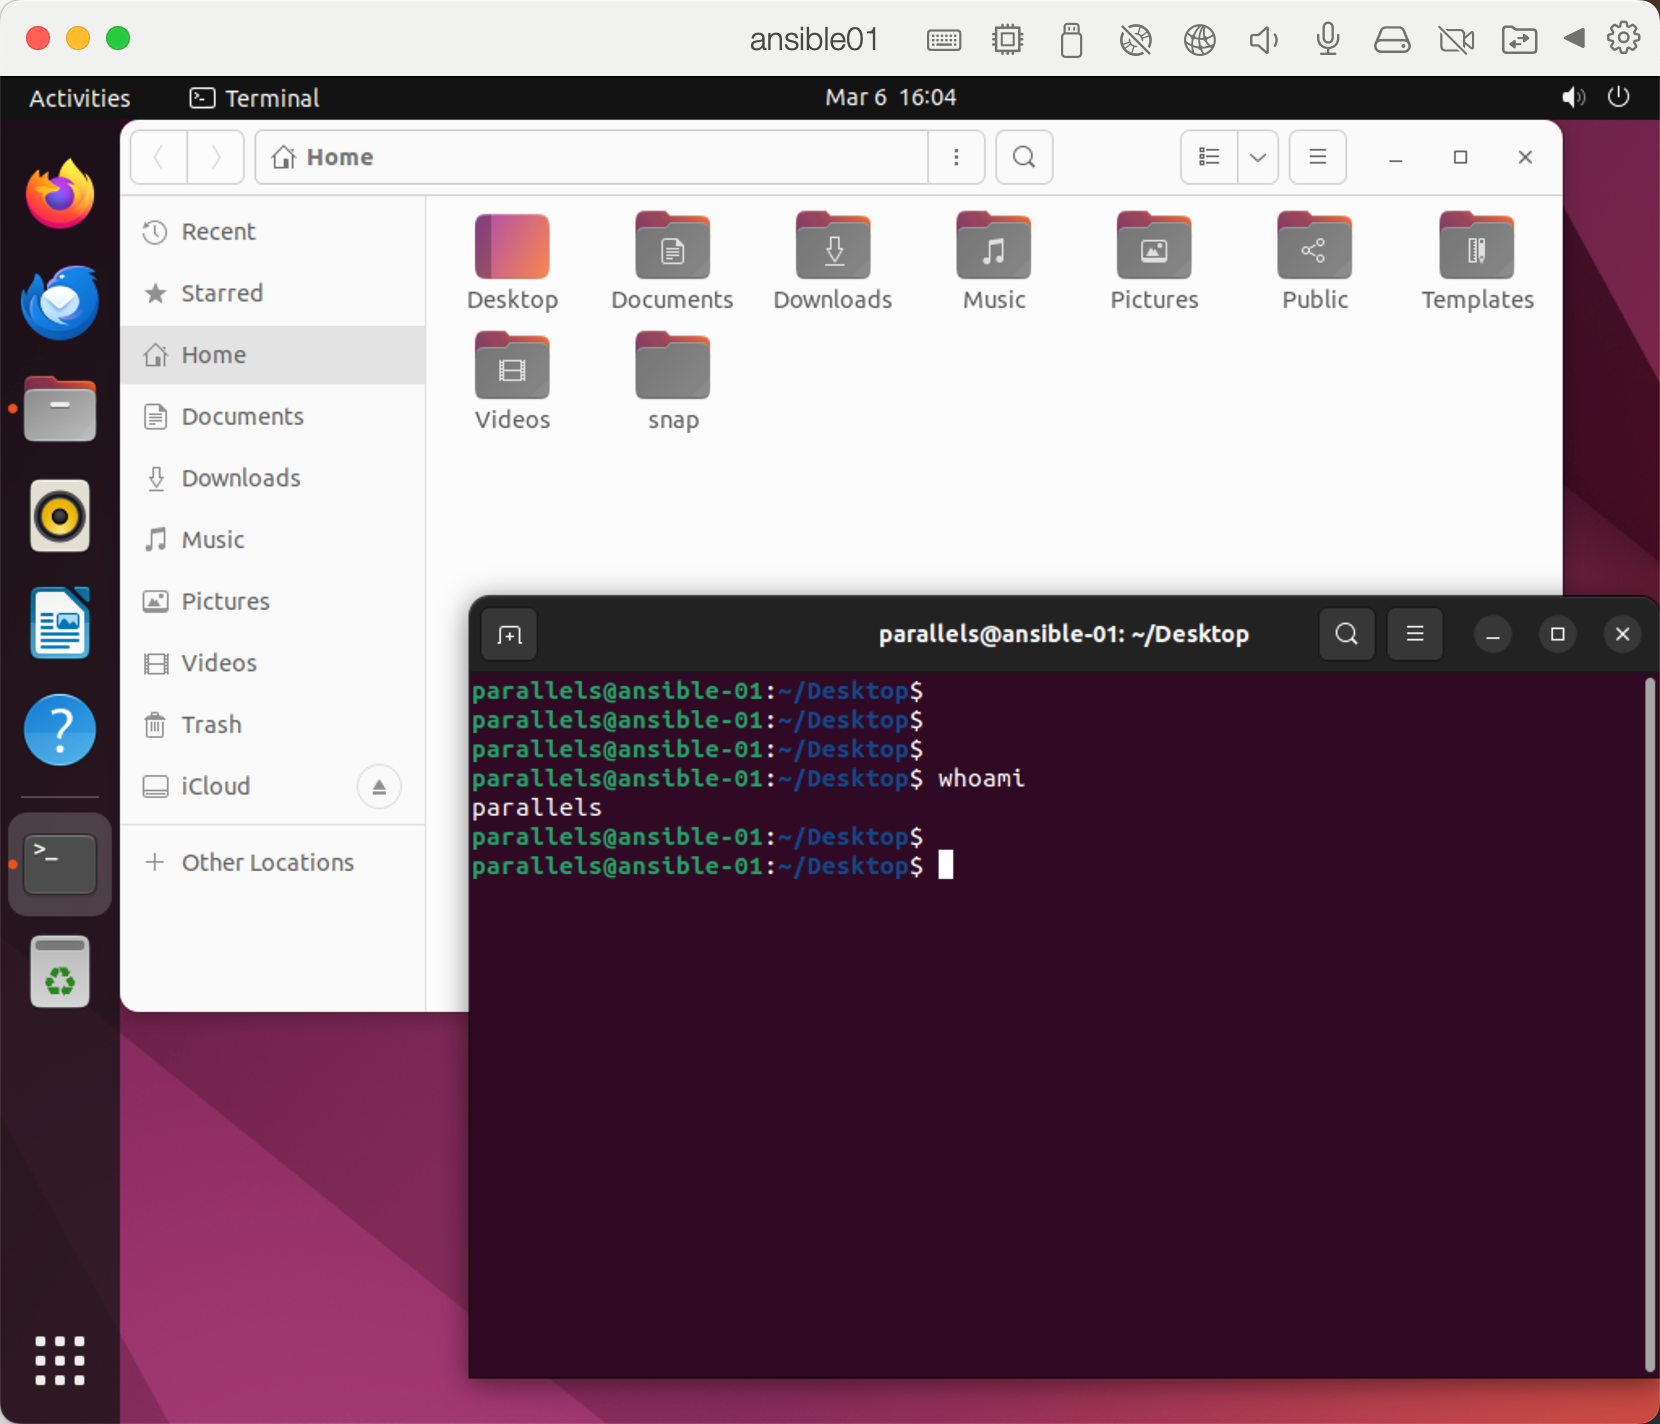Click the search icon in the Files toolbar

pos(1022,157)
